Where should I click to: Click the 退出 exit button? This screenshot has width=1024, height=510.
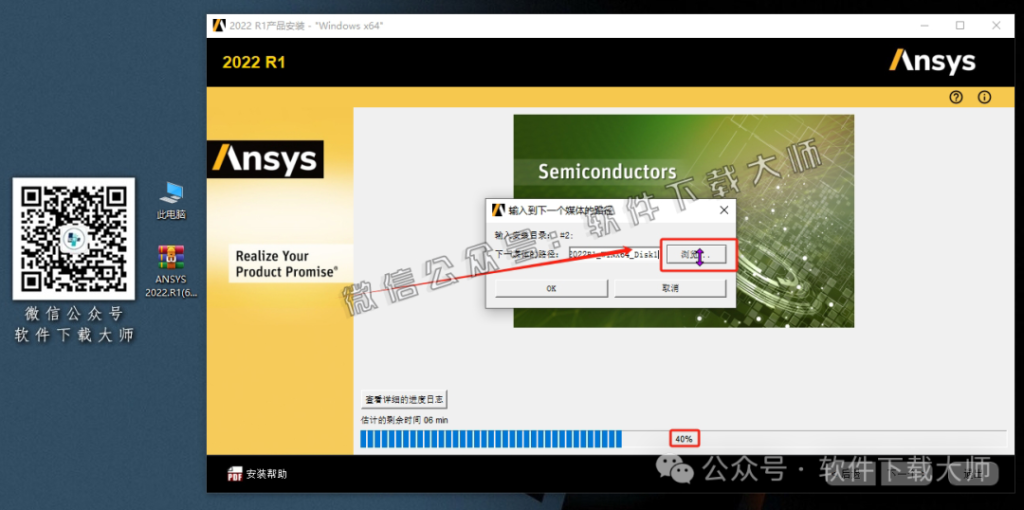974,474
